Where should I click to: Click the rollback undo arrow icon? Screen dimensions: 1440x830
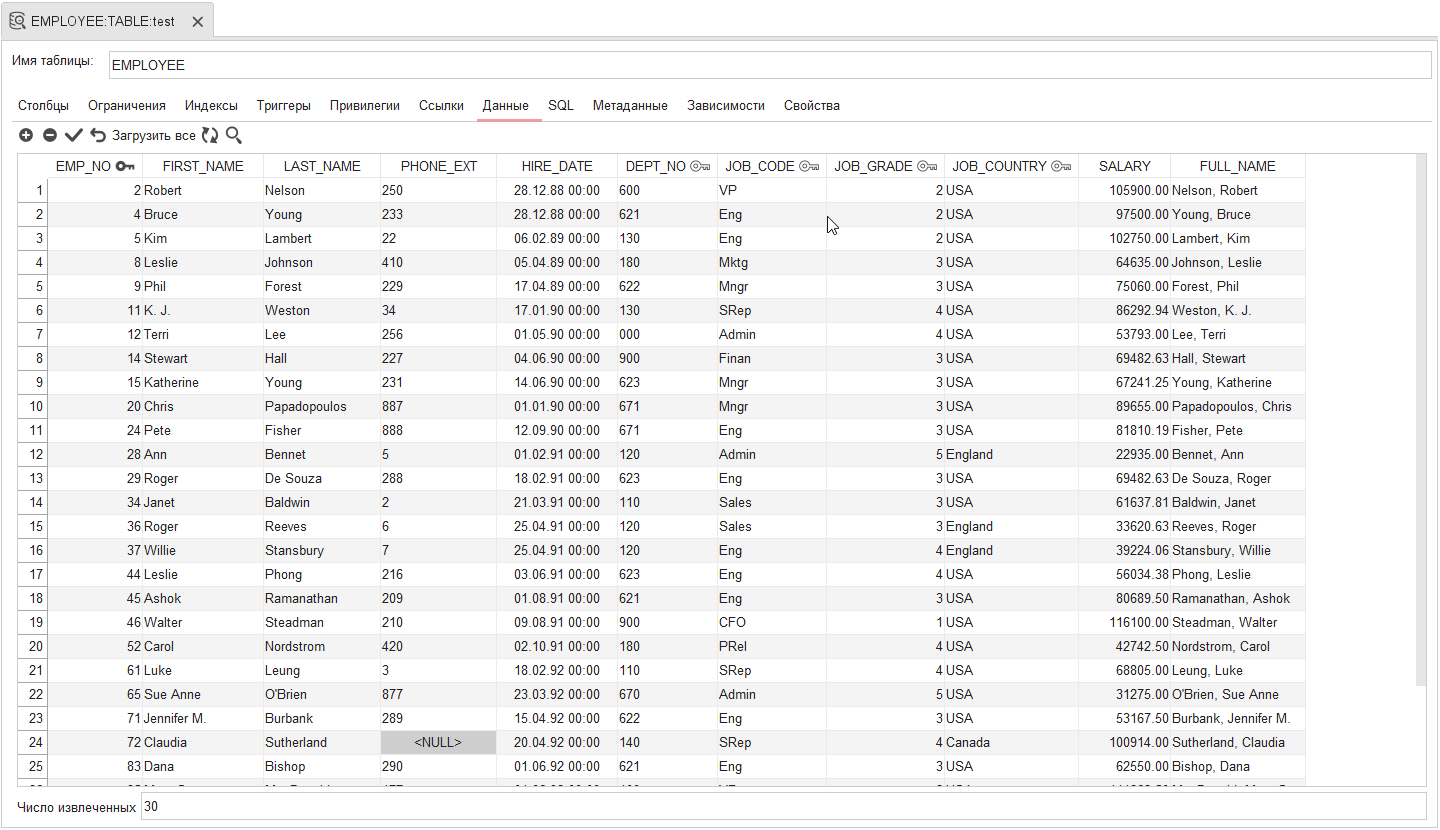[97, 135]
